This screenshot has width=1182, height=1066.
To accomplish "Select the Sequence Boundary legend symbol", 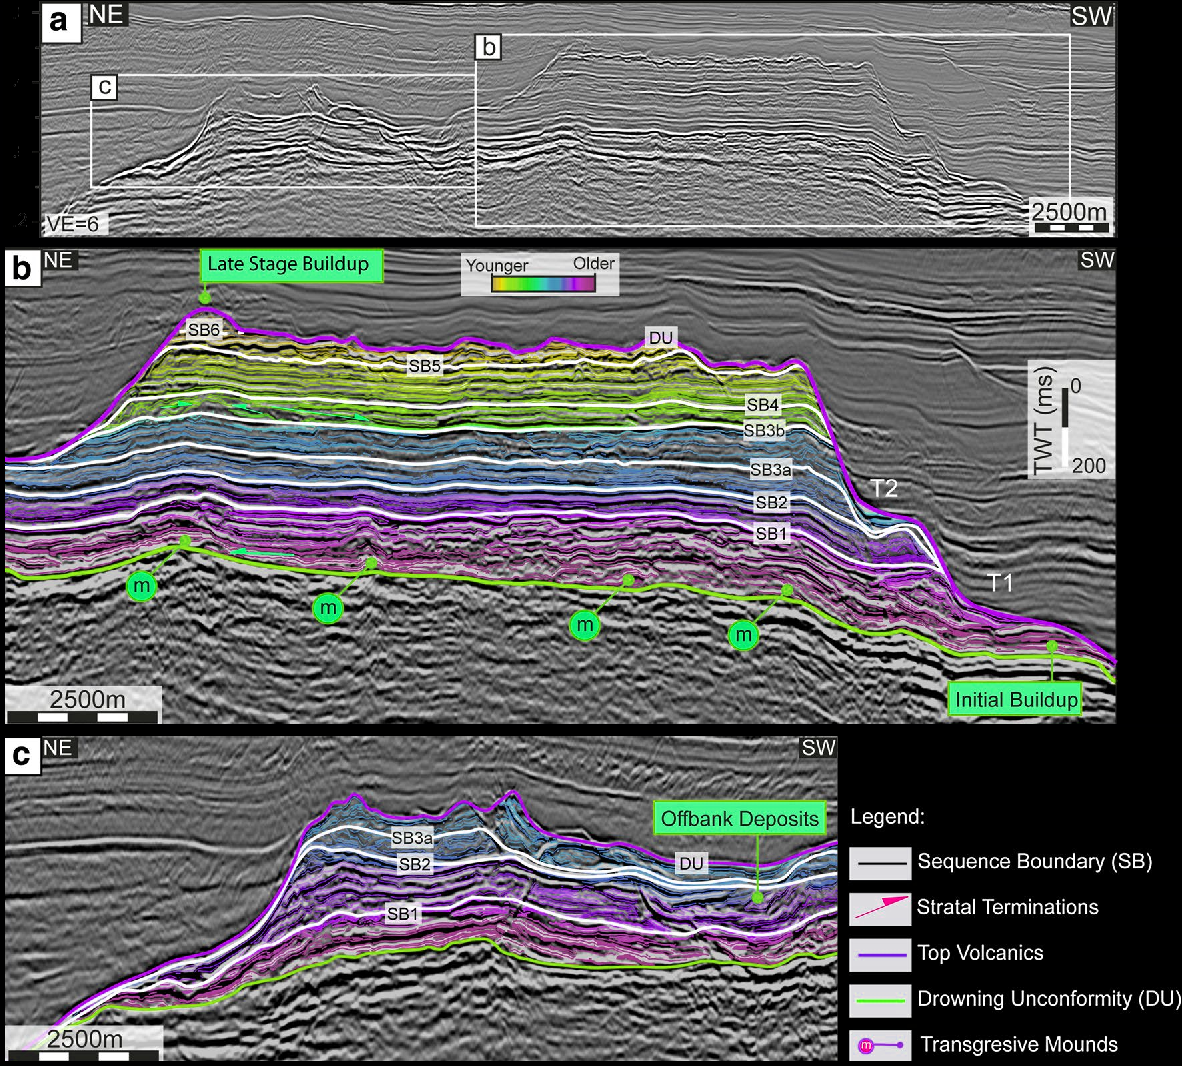I will click(879, 862).
